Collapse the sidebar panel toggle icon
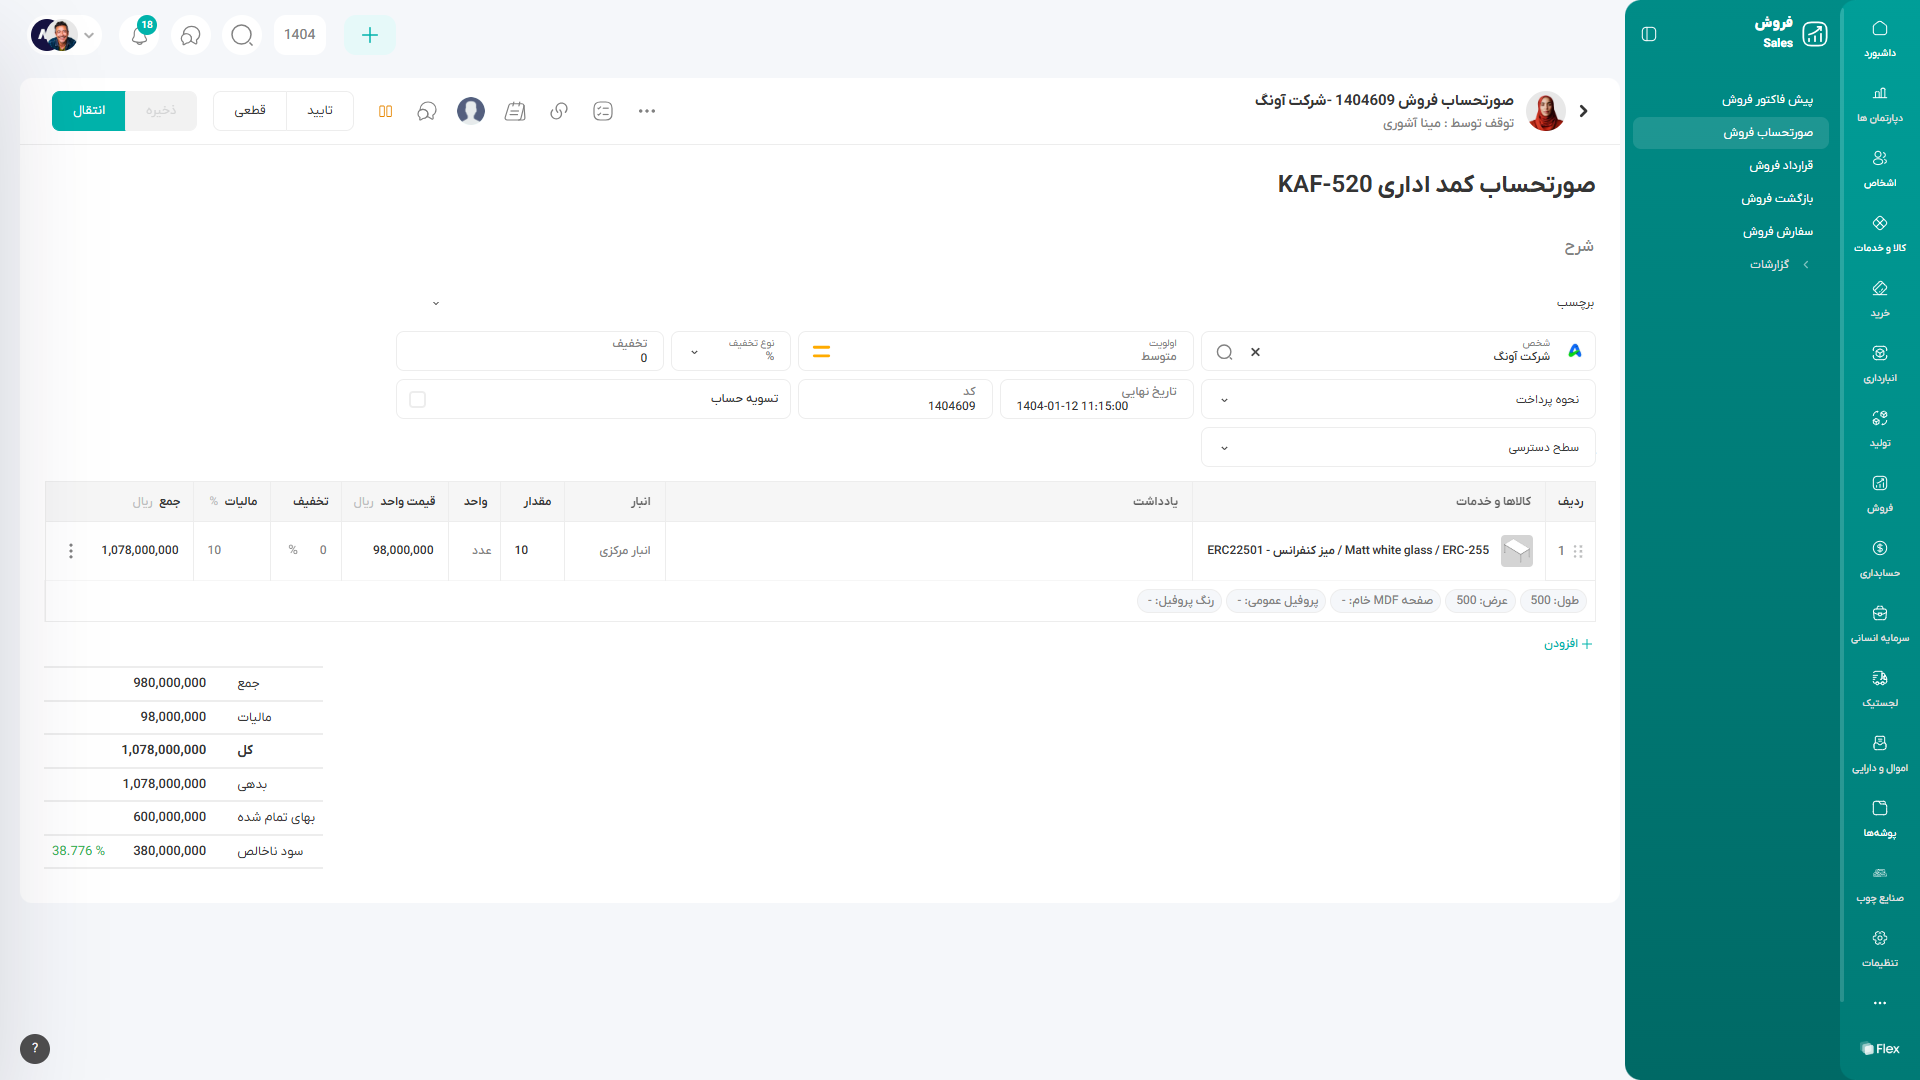 click(x=1649, y=34)
